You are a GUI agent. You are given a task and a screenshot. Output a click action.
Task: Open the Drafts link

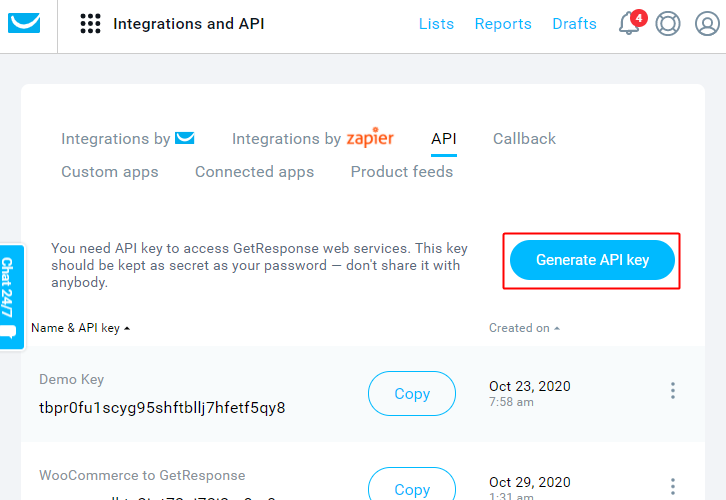574,24
